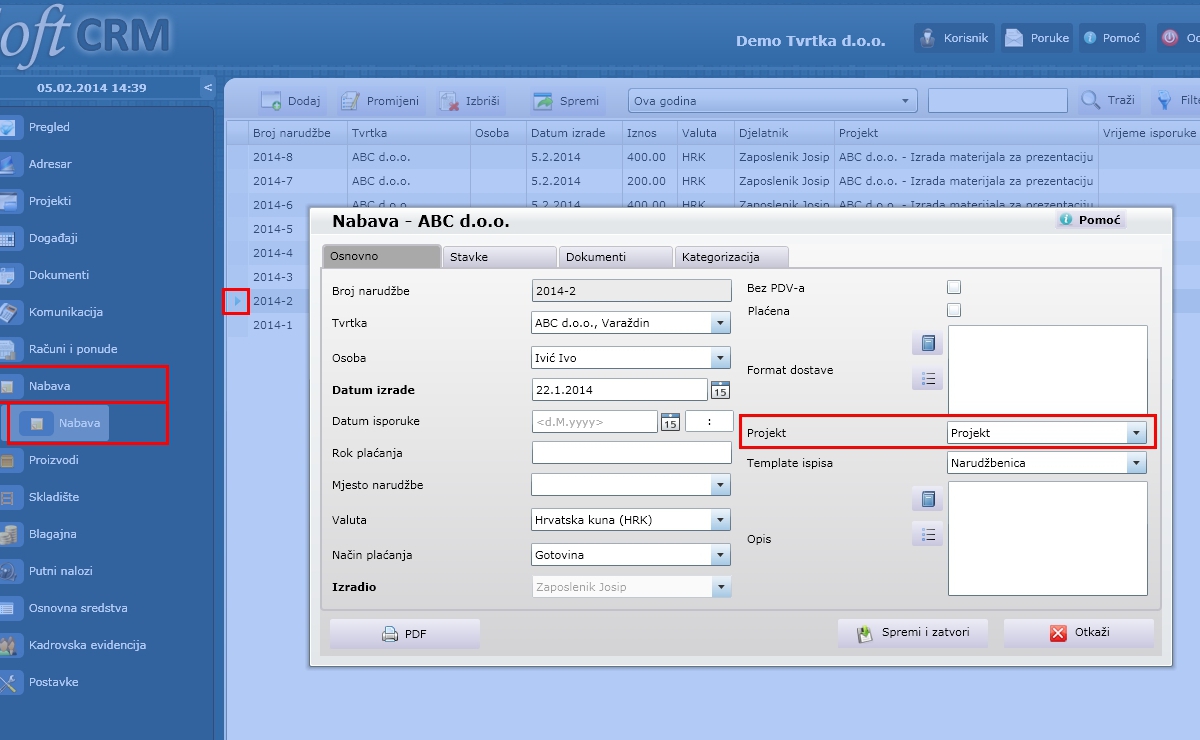
Task: Click the Promijeni toolbar button
Action: (x=379, y=101)
